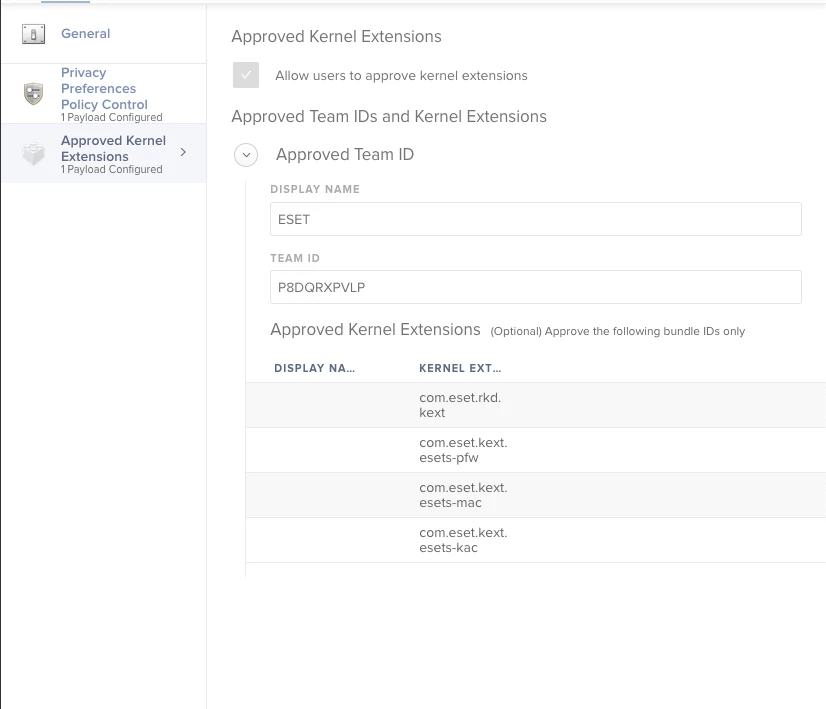This screenshot has width=826, height=709.
Task: Select the com.eset.kext.esets-pfw row
Action: 536,450
